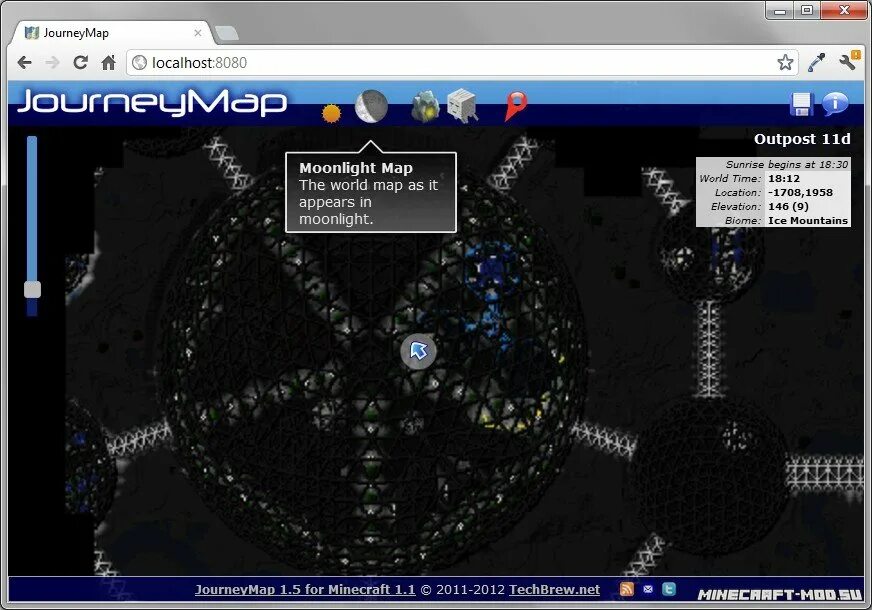
Task: Reload the page with the refresh icon
Action: point(81,62)
